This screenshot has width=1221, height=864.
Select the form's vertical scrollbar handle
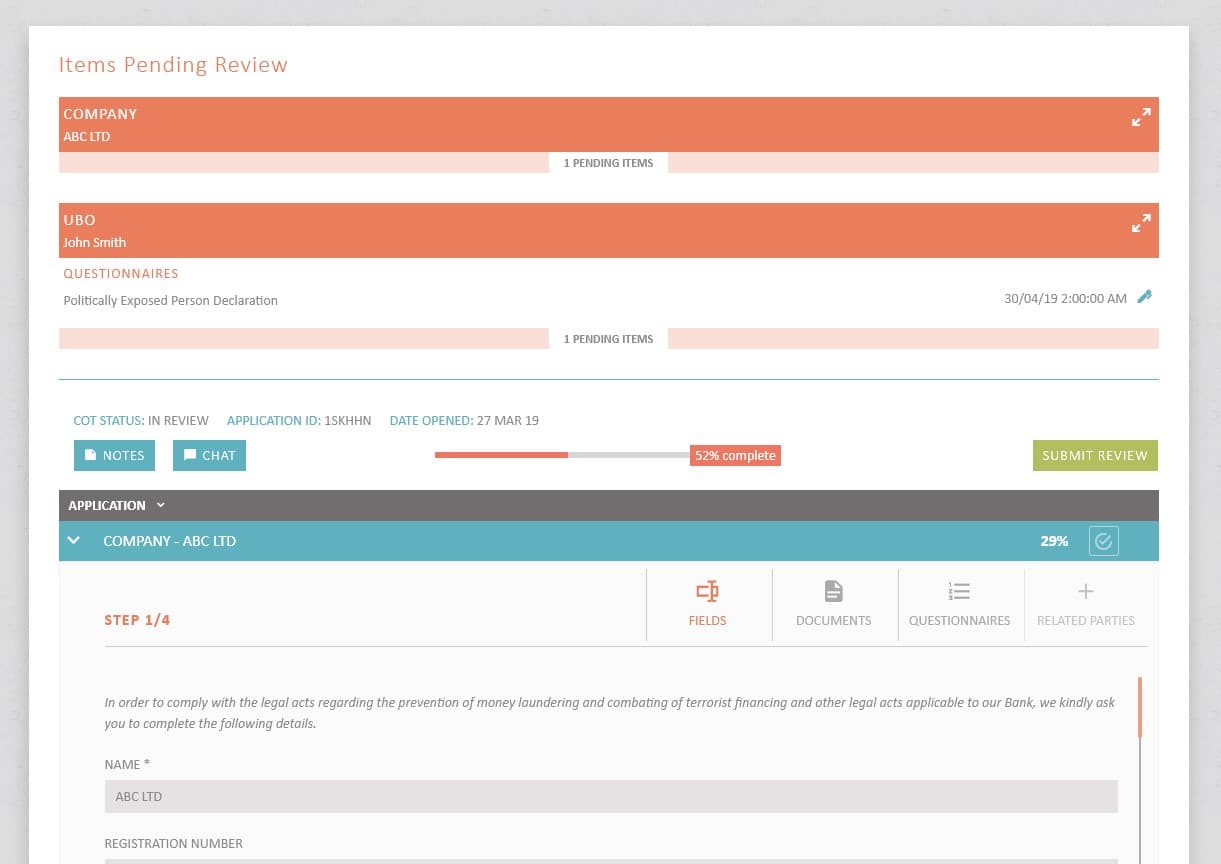1140,708
